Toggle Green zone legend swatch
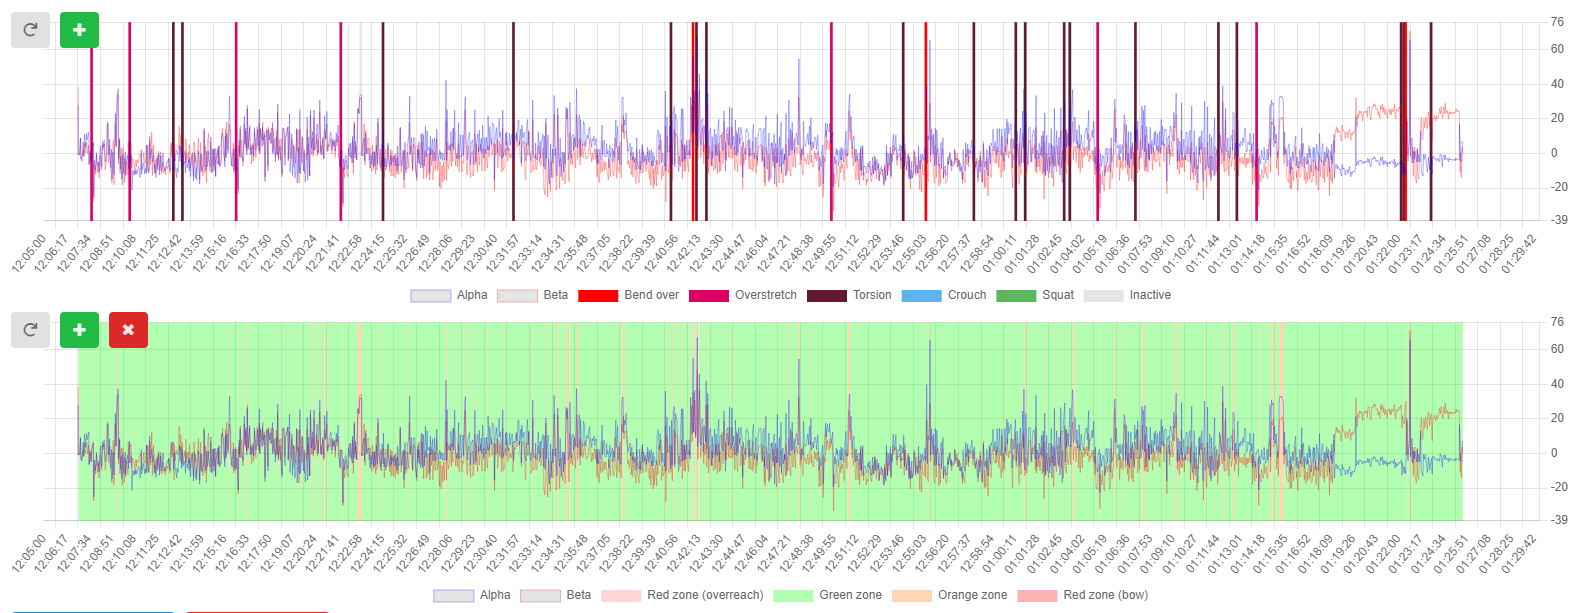The height and width of the screenshot is (613, 1586). pos(793,596)
